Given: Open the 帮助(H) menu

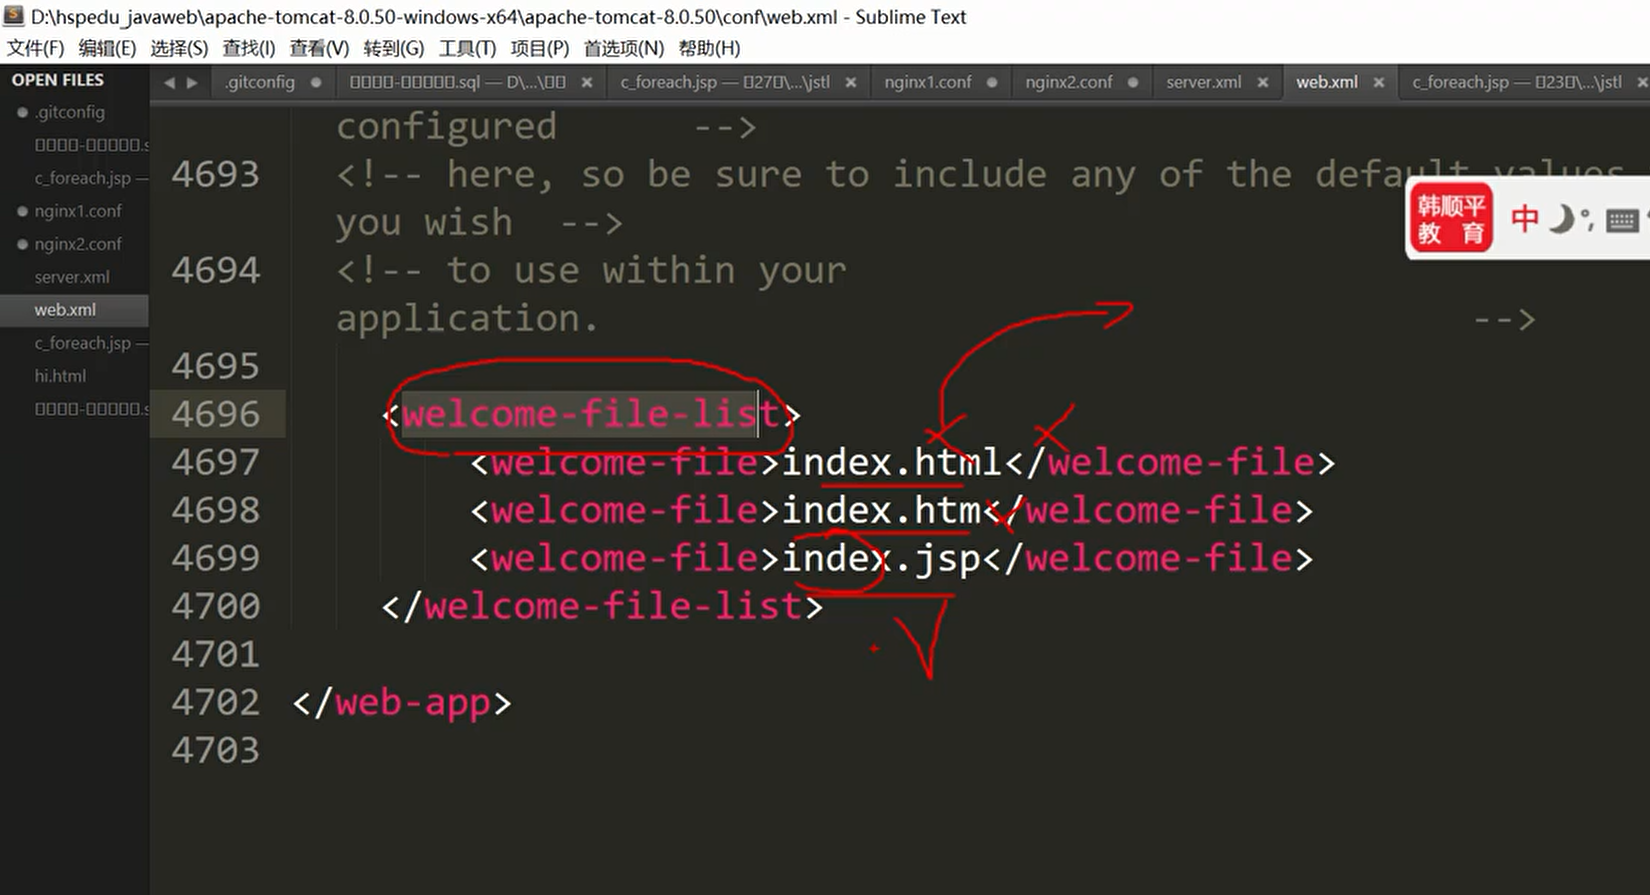Looking at the screenshot, I should coord(709,48).
